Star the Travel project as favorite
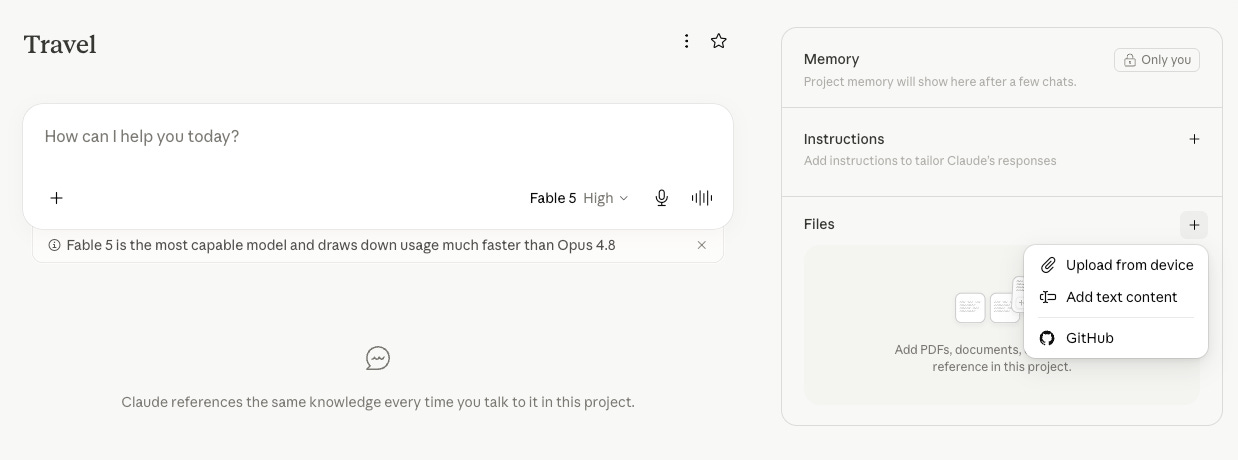The image size is (1238, 460). point(718,41)
